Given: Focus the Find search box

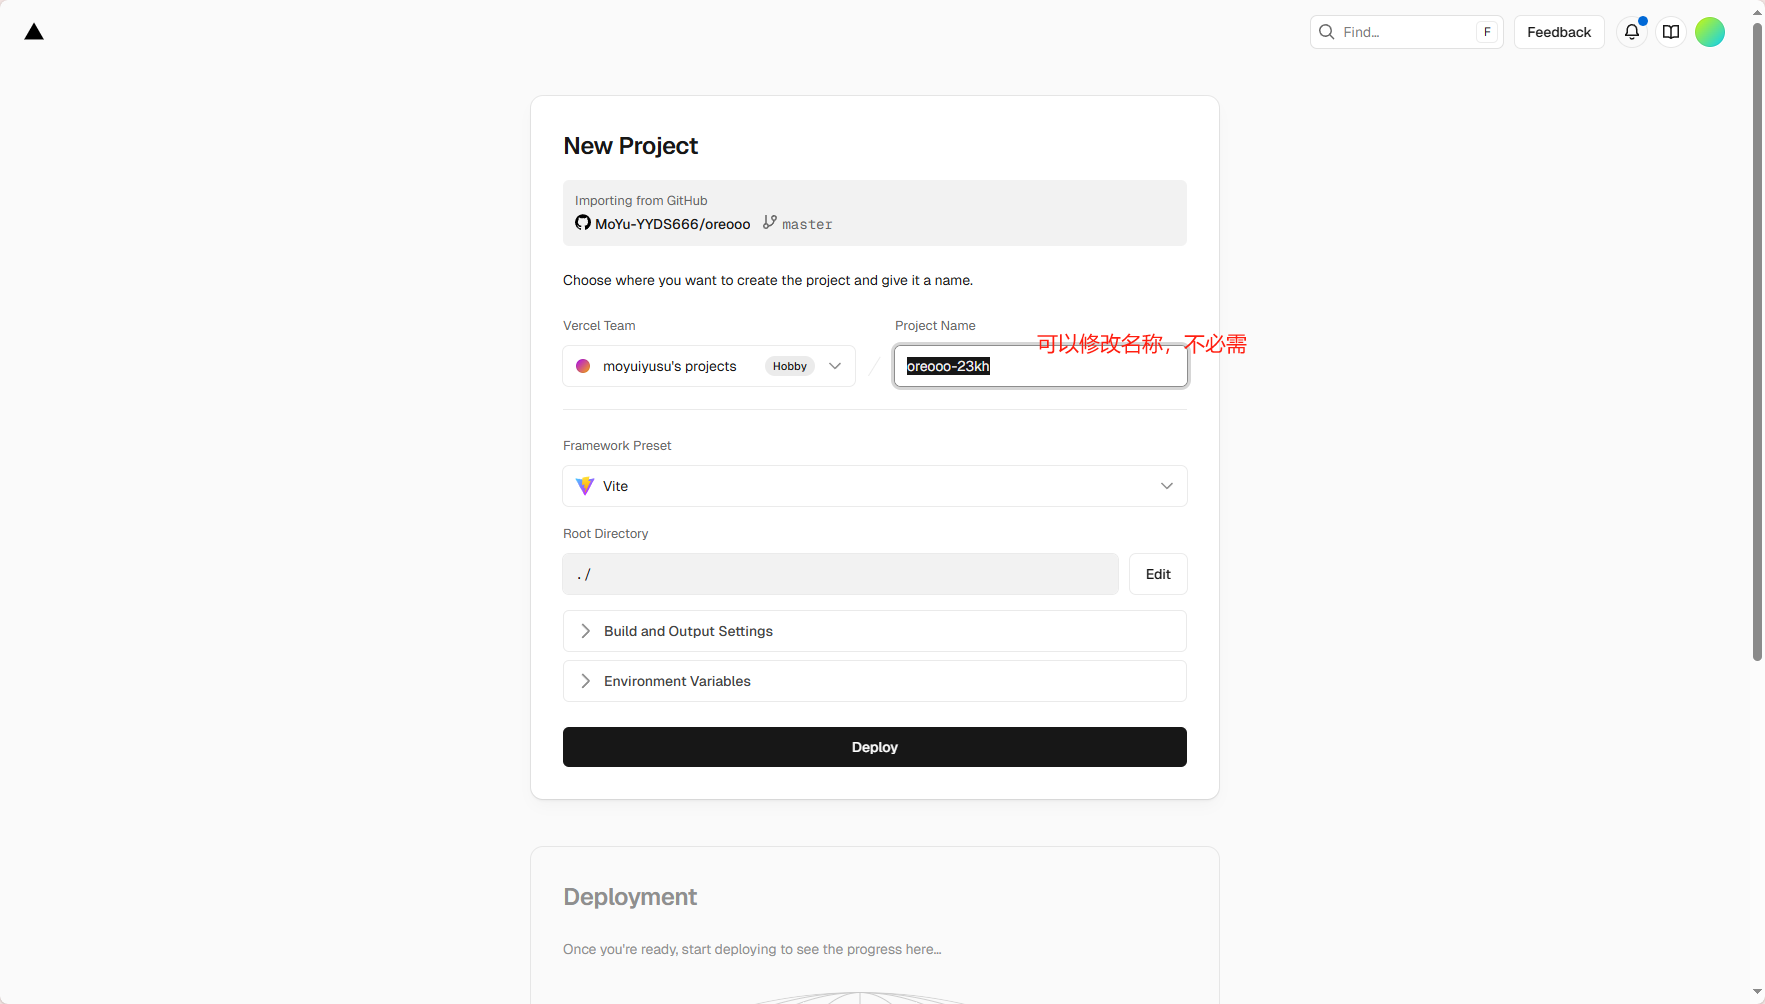Looking at the screenshot, I should point(1406,32).
